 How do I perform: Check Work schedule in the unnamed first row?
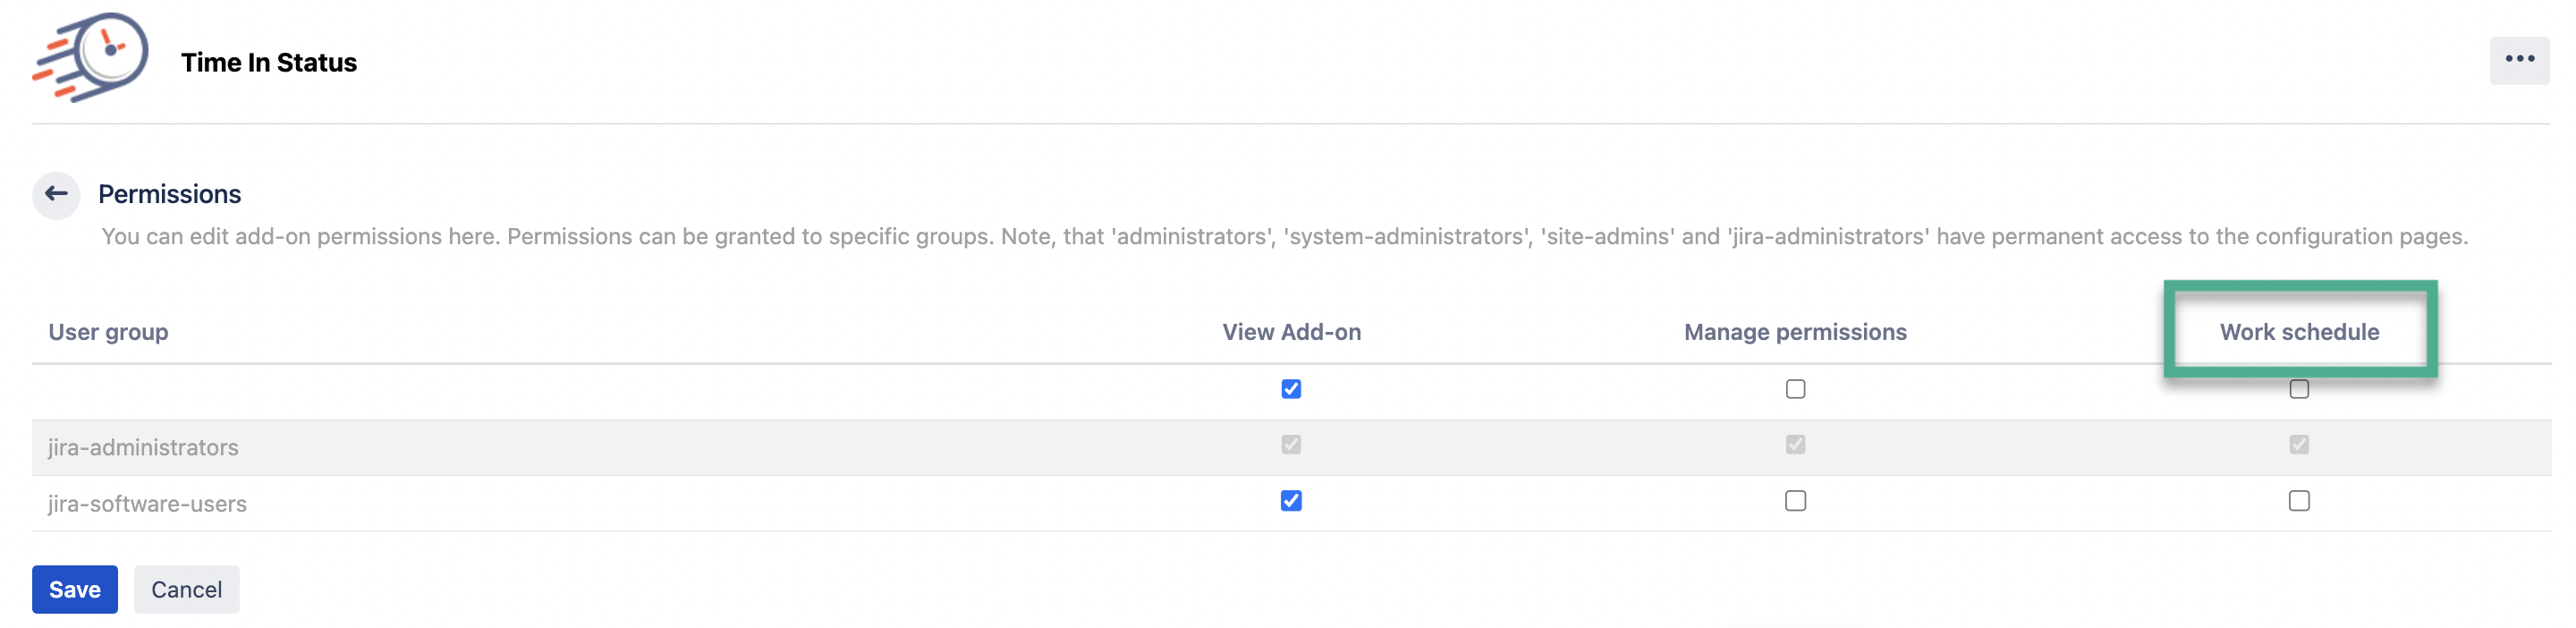tap(2299, 389)
